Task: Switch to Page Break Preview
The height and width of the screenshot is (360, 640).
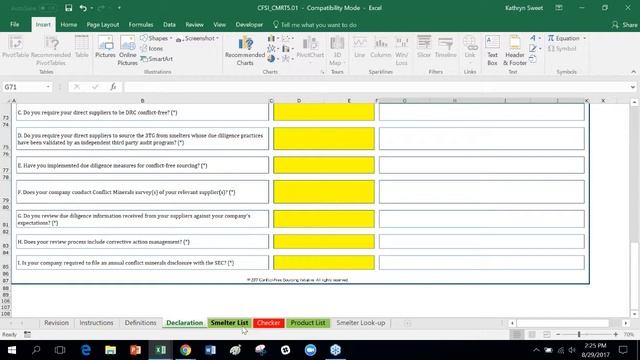Action: pyautogui.click(x=547, y=334)
